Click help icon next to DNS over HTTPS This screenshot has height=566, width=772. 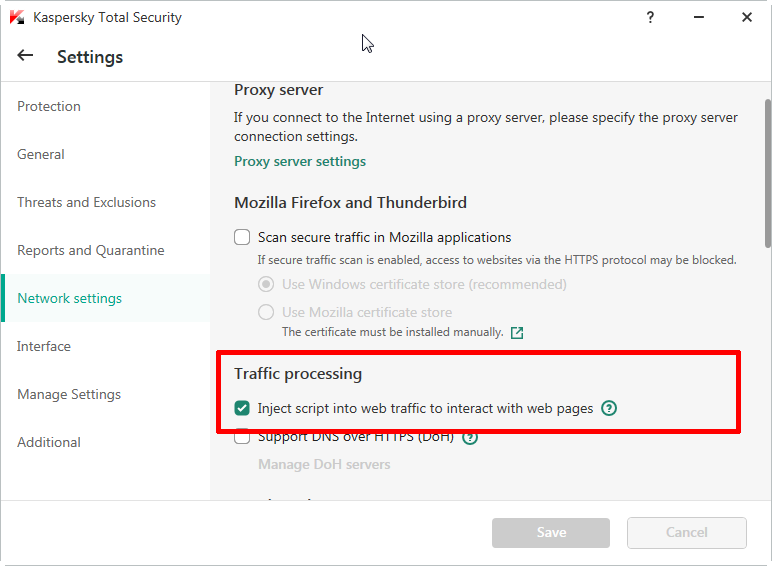coord(470,437)
